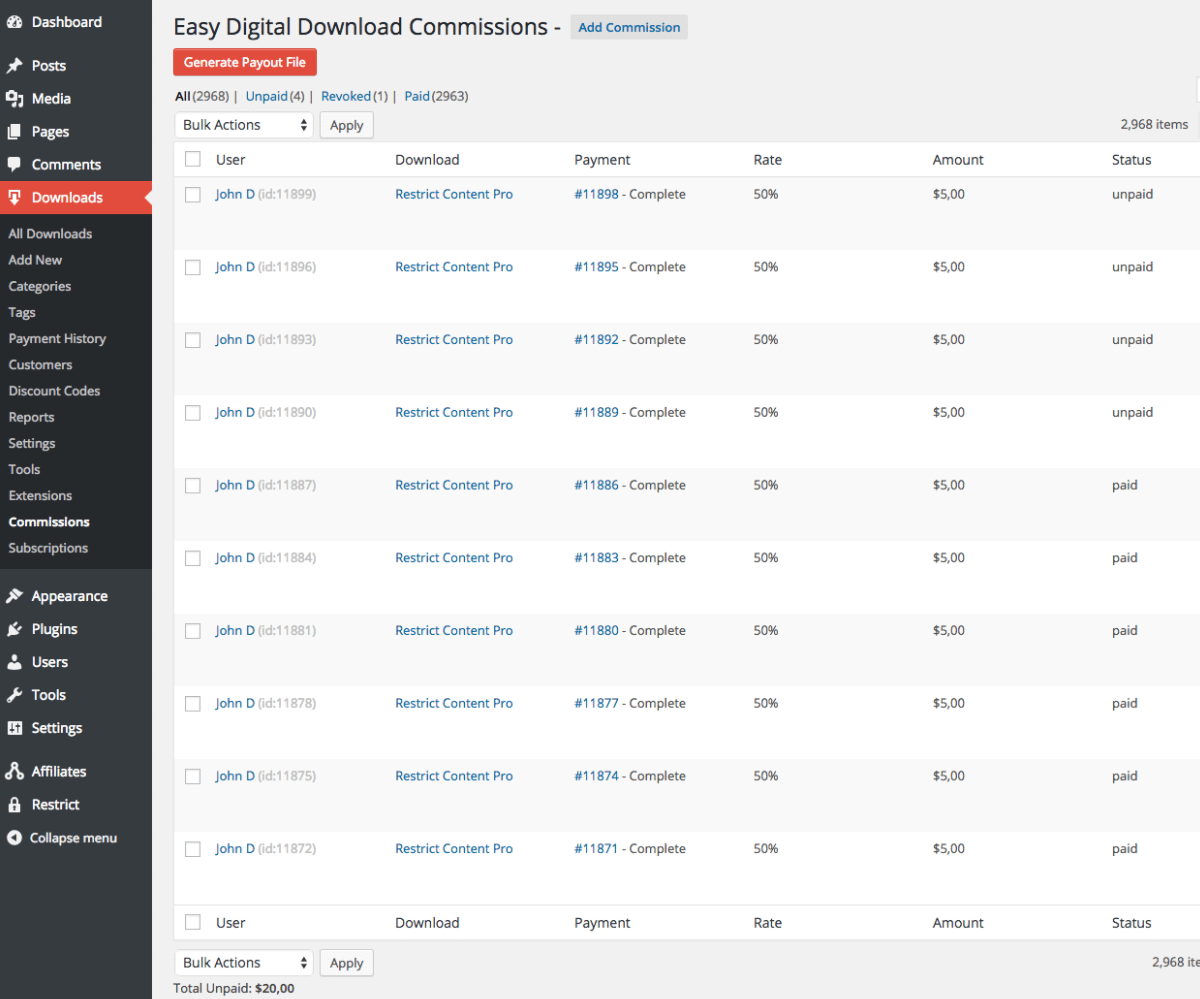Click the Appearance paintbrush icon
The height and width of the screenshot is (999, 1200).
14,596
